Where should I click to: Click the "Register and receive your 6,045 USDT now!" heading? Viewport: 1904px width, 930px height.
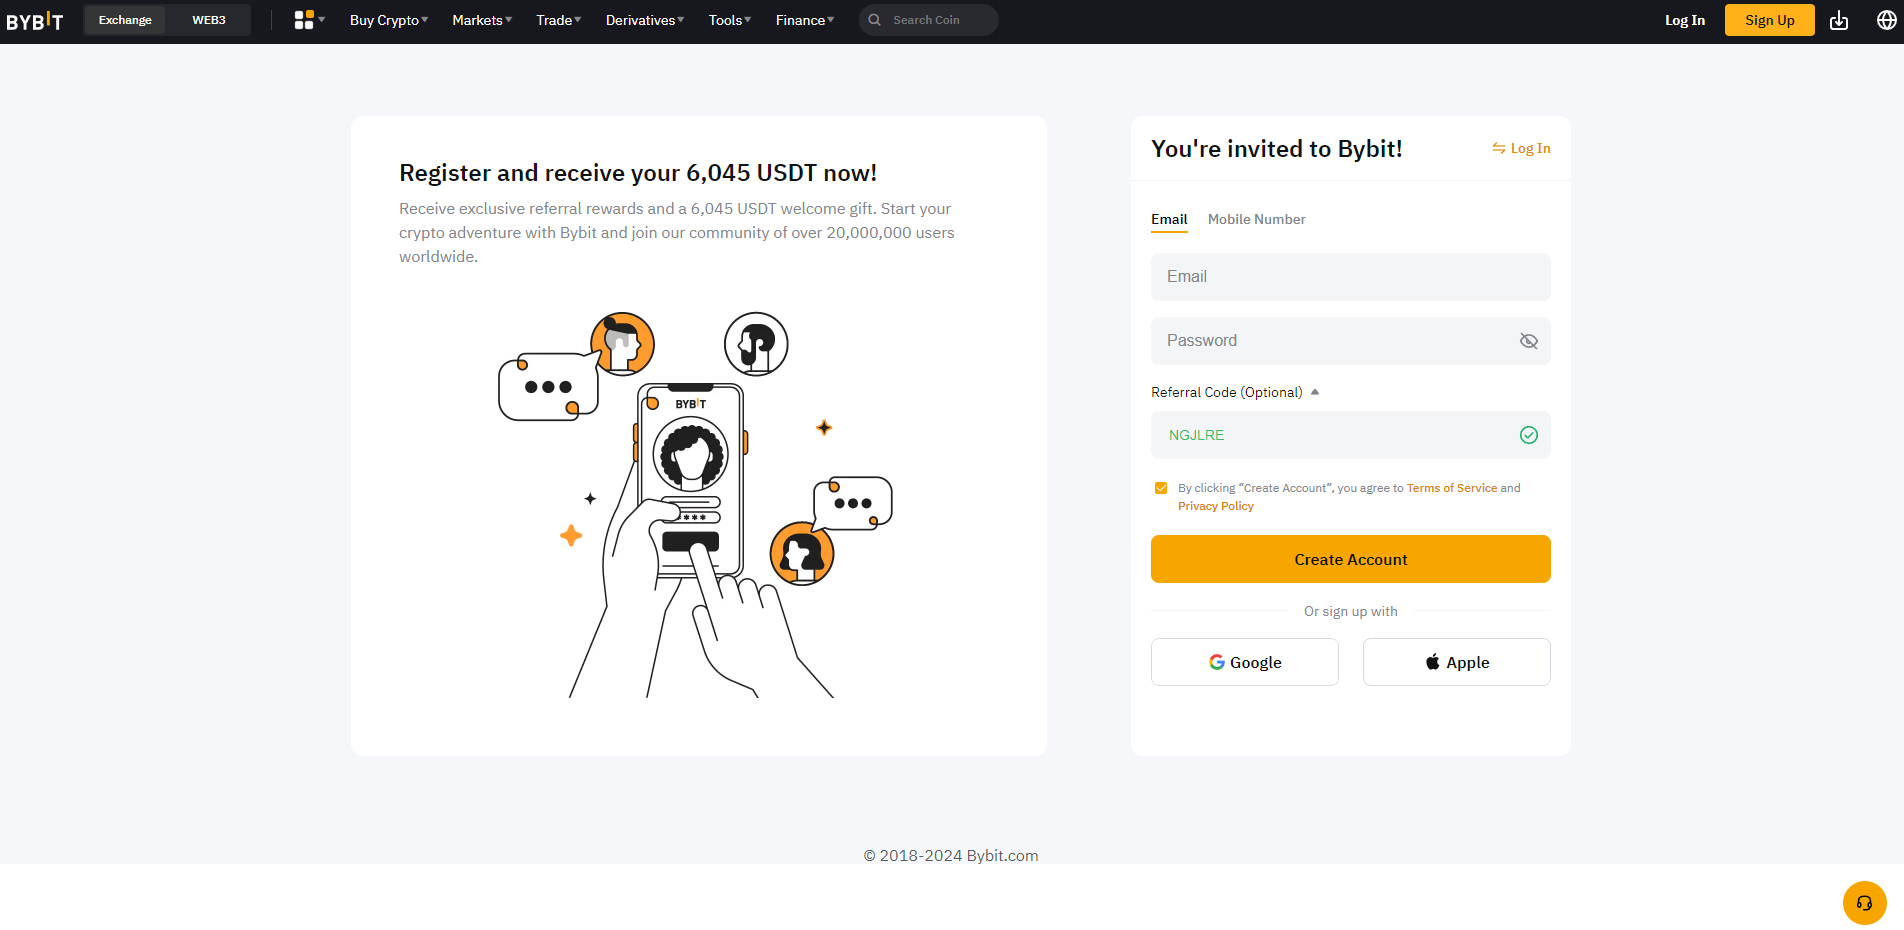point(638,173)
